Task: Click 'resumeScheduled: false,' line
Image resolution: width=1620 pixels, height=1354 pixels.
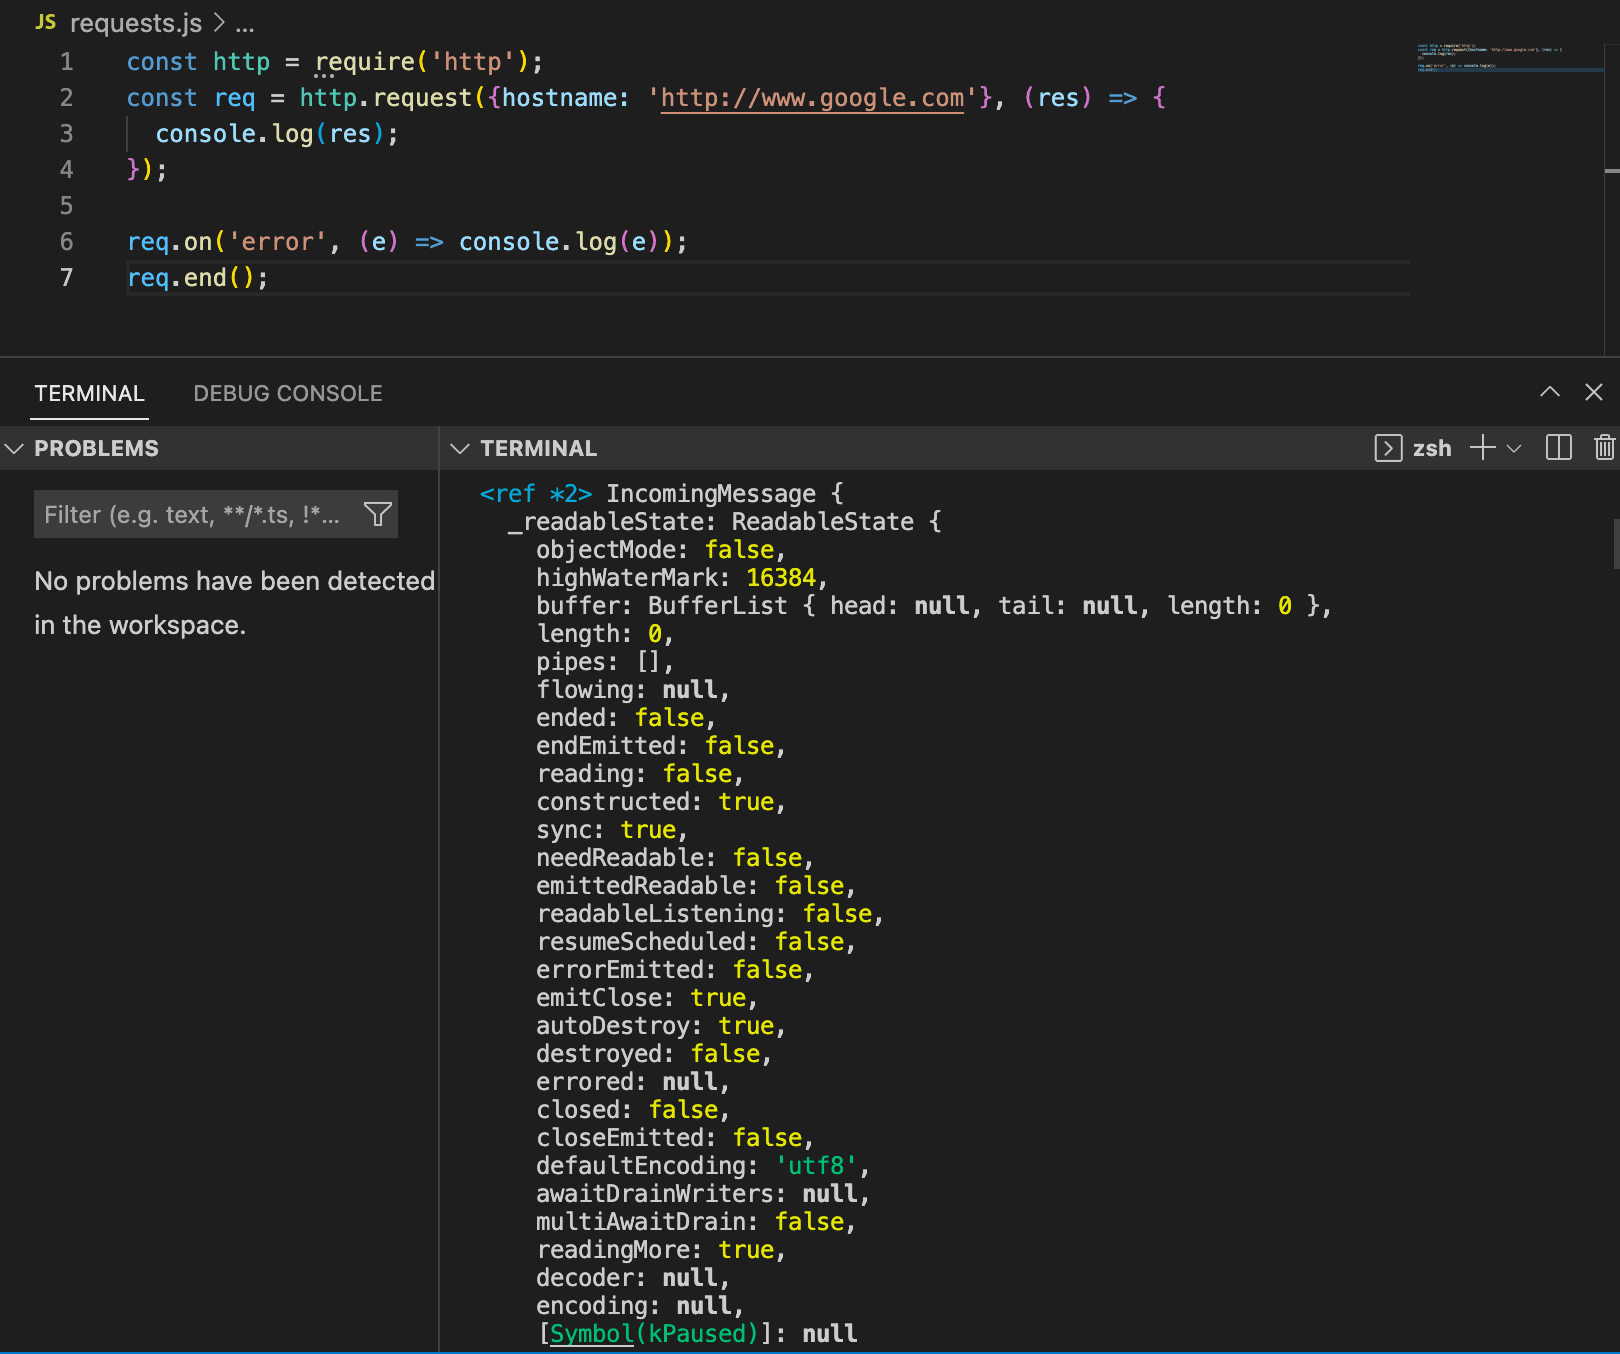Action: click(696, 942)
